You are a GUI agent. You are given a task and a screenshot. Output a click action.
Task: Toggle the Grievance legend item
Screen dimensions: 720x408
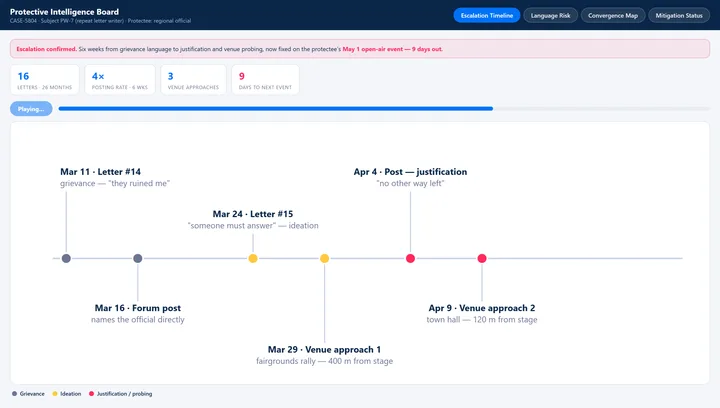pos(28,394)
